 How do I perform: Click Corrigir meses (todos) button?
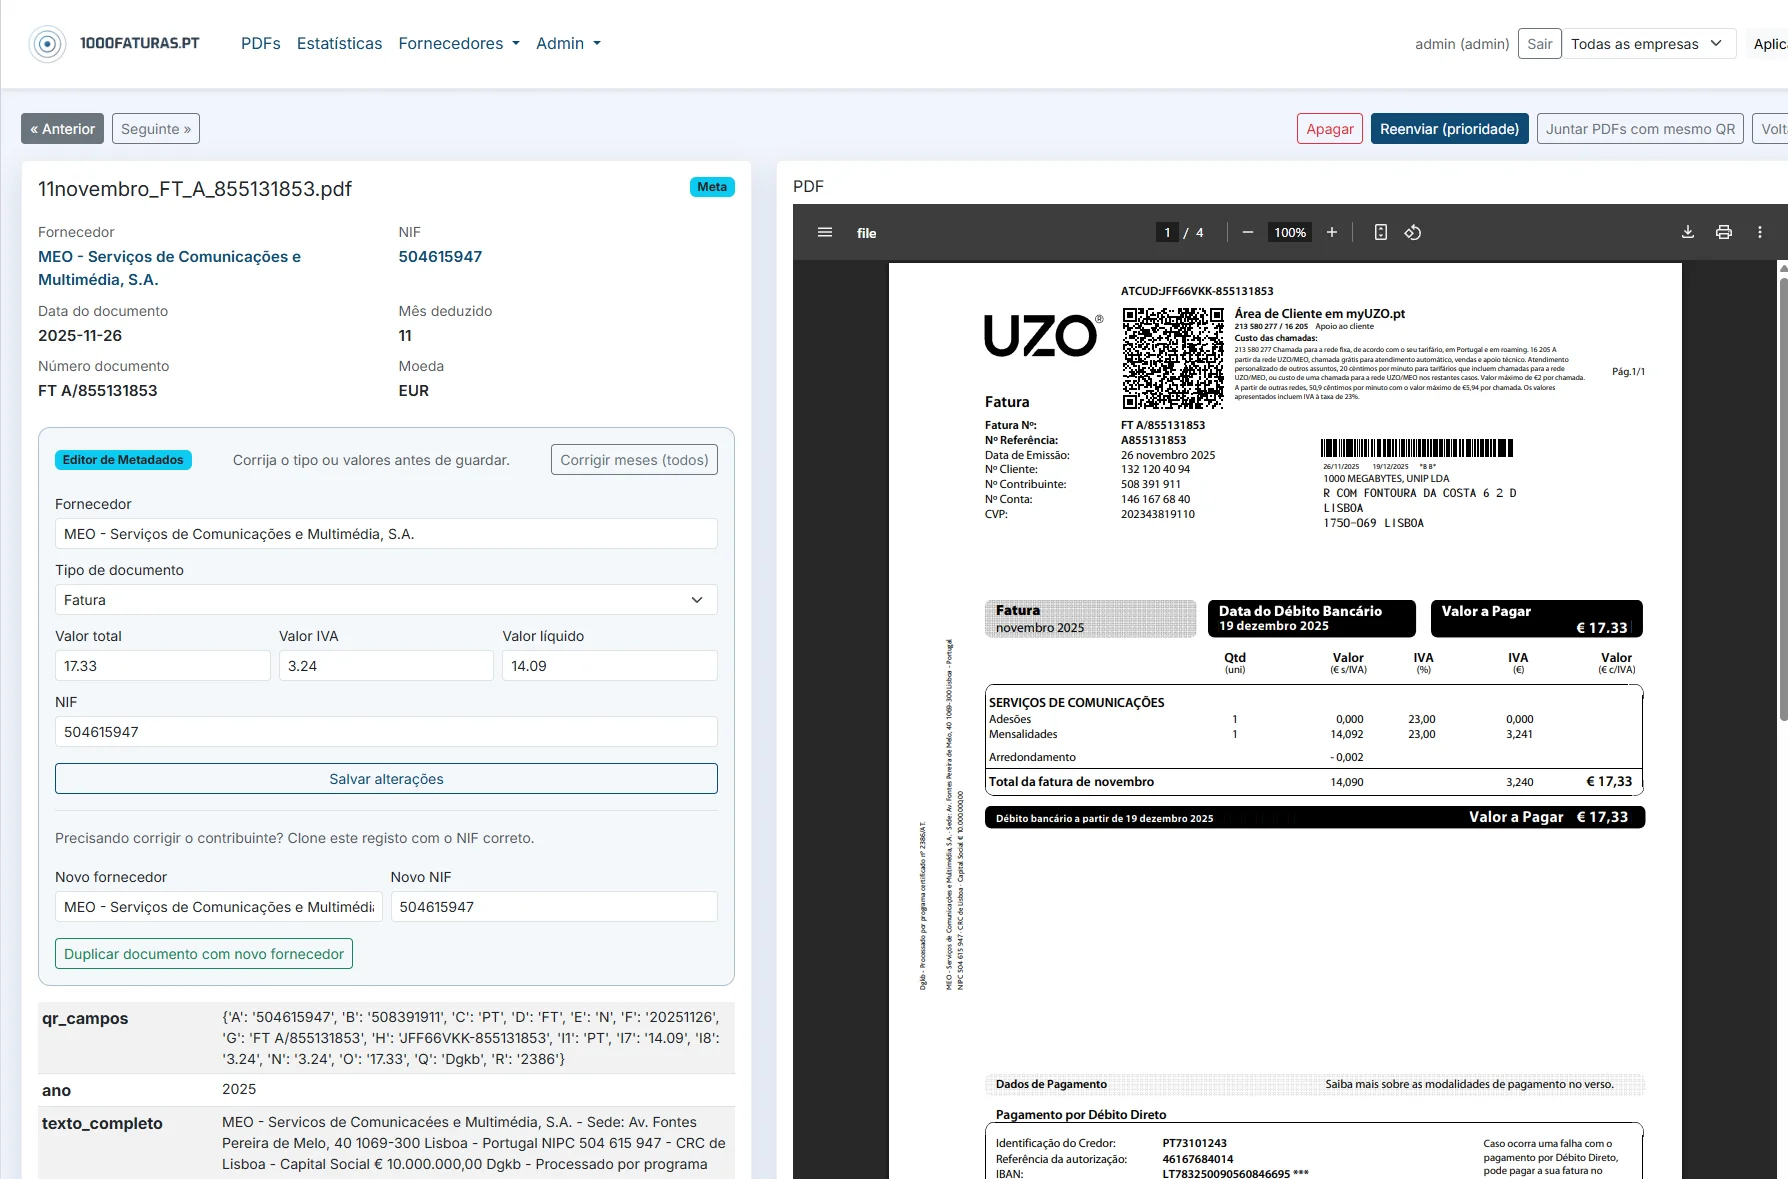(x=634, y=460)
